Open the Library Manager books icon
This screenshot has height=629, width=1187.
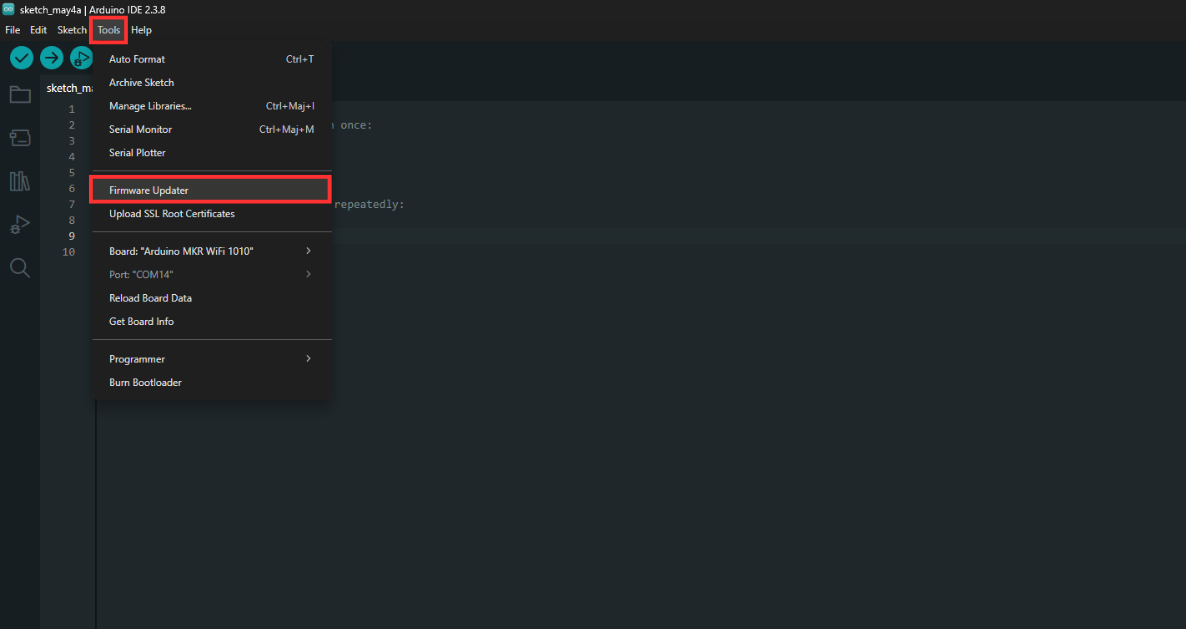20,181
